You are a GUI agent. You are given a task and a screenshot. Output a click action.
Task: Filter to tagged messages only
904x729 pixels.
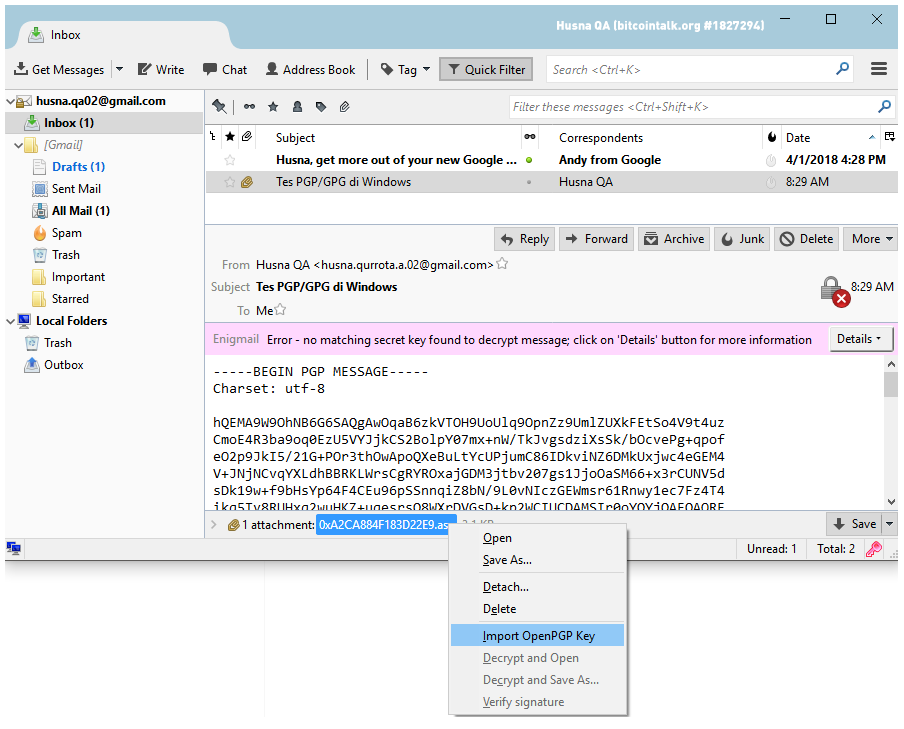321,106
